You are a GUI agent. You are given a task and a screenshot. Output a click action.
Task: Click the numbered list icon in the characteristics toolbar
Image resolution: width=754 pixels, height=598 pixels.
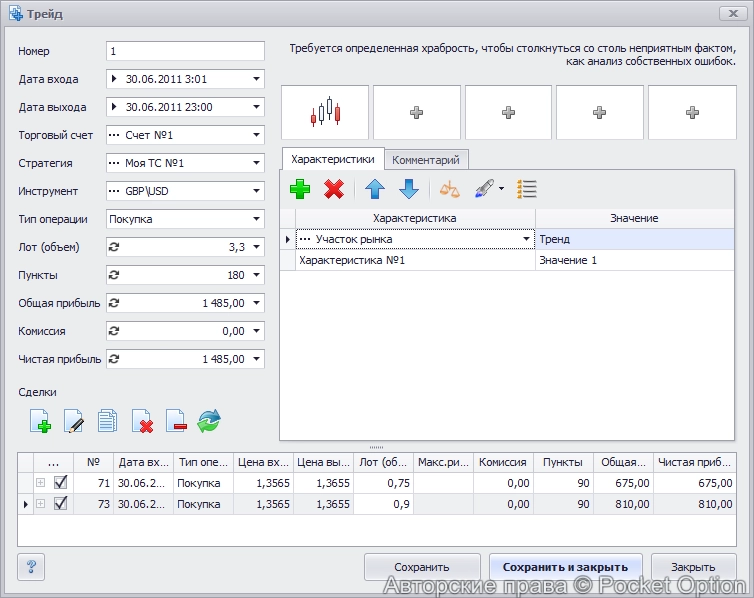coord(527,188)
